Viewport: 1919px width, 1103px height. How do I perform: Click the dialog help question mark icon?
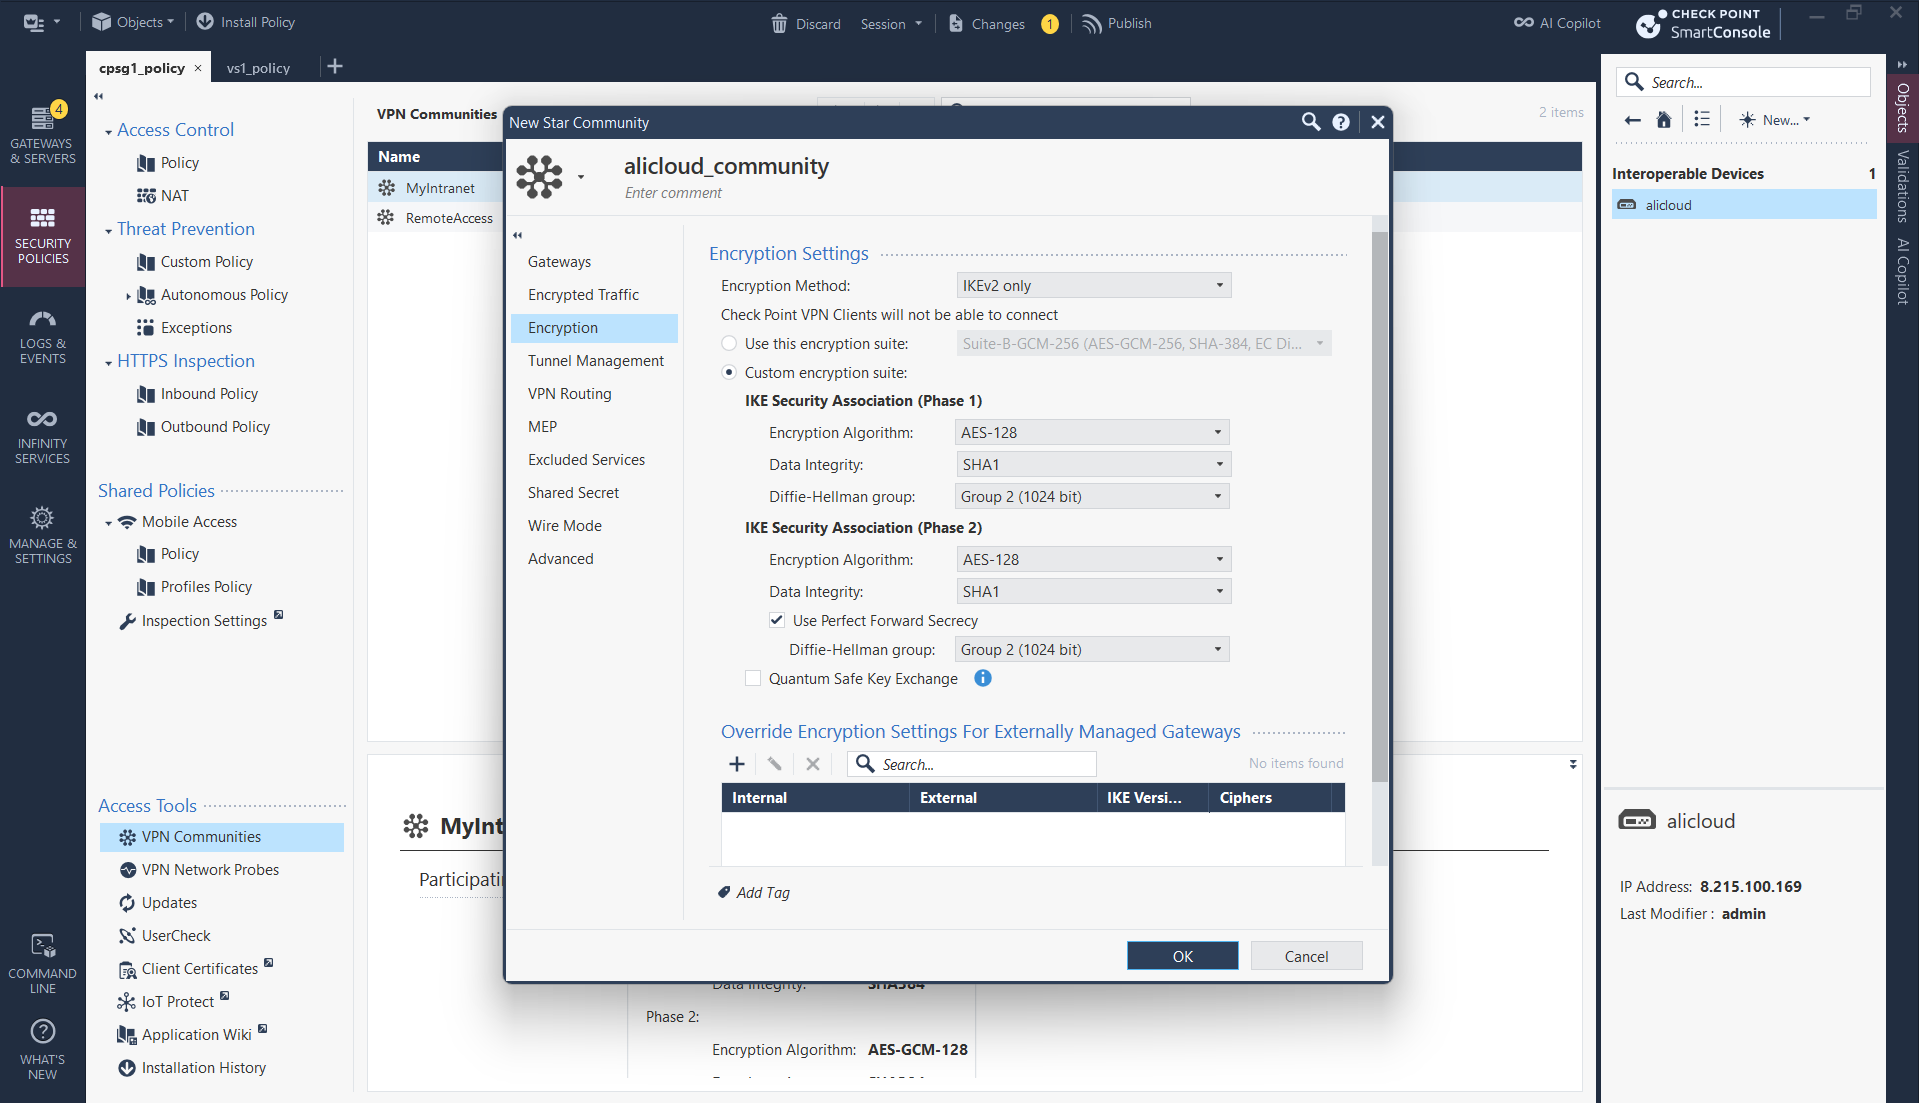(x=1341, y=122)
